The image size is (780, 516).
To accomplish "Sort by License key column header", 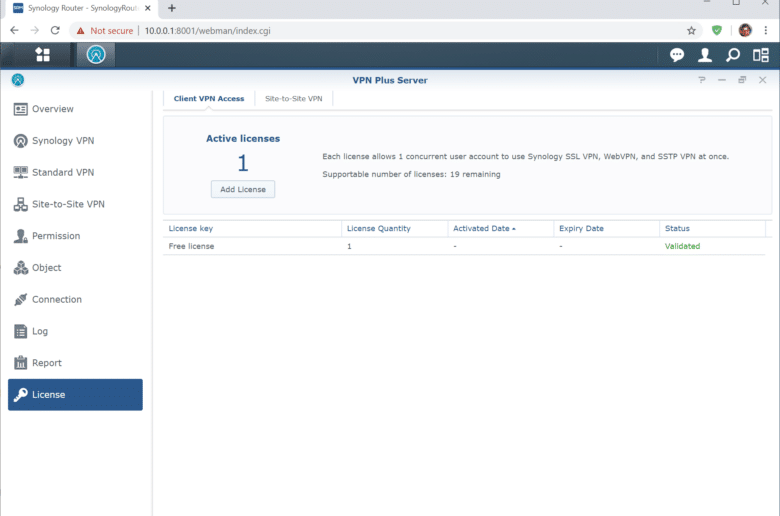I will 252,228.
